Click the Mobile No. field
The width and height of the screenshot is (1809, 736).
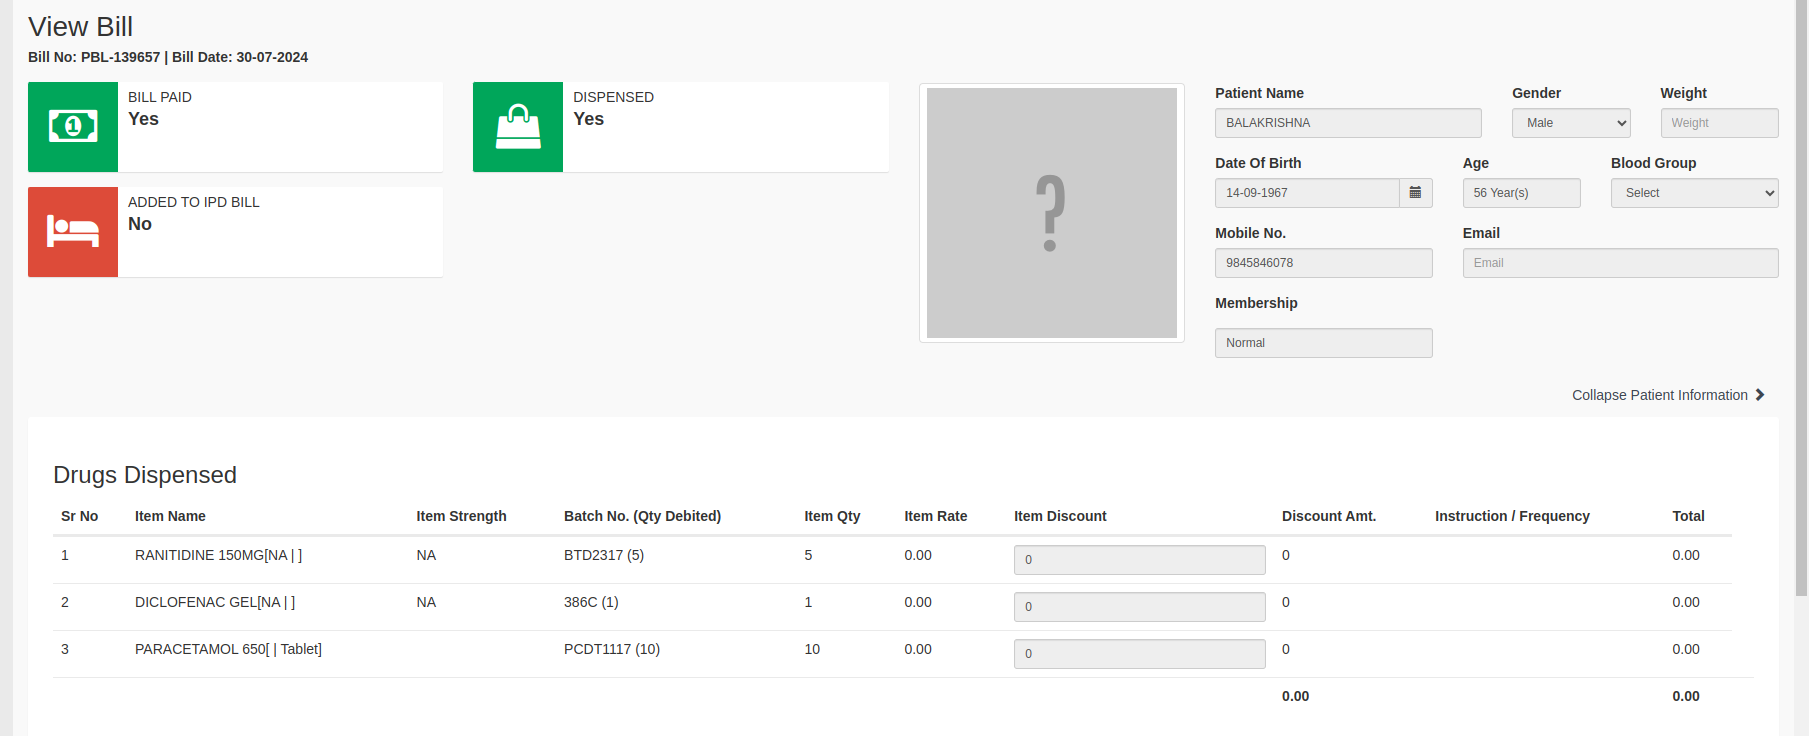coord(1323,263)
